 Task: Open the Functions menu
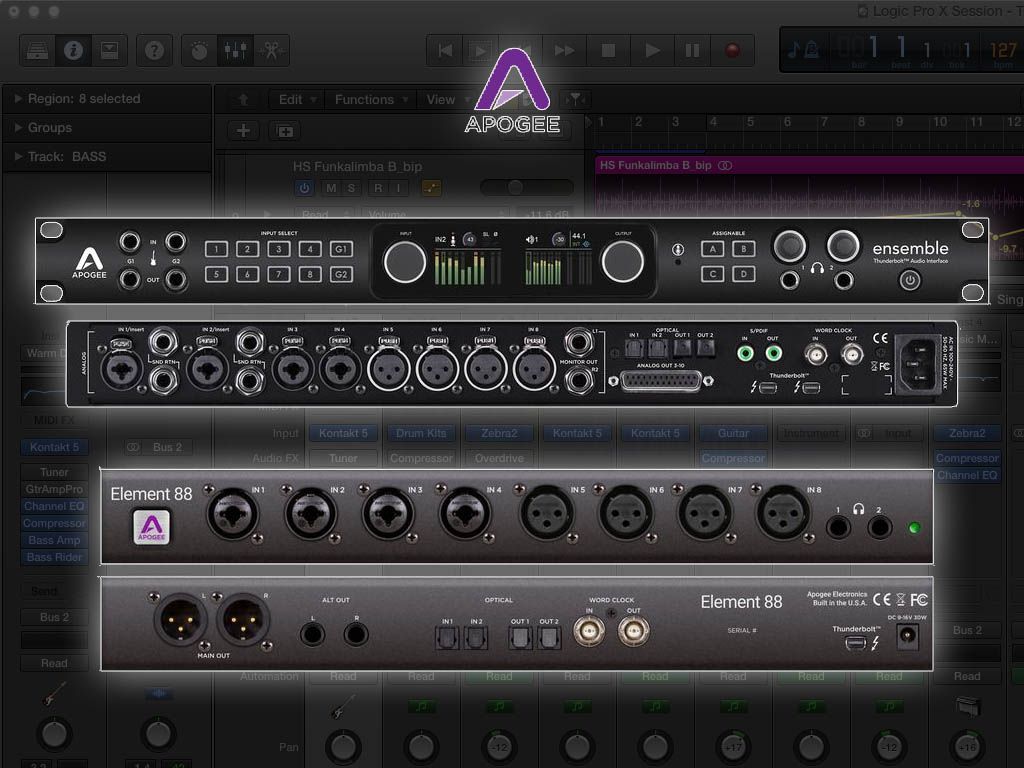[370, 99]
